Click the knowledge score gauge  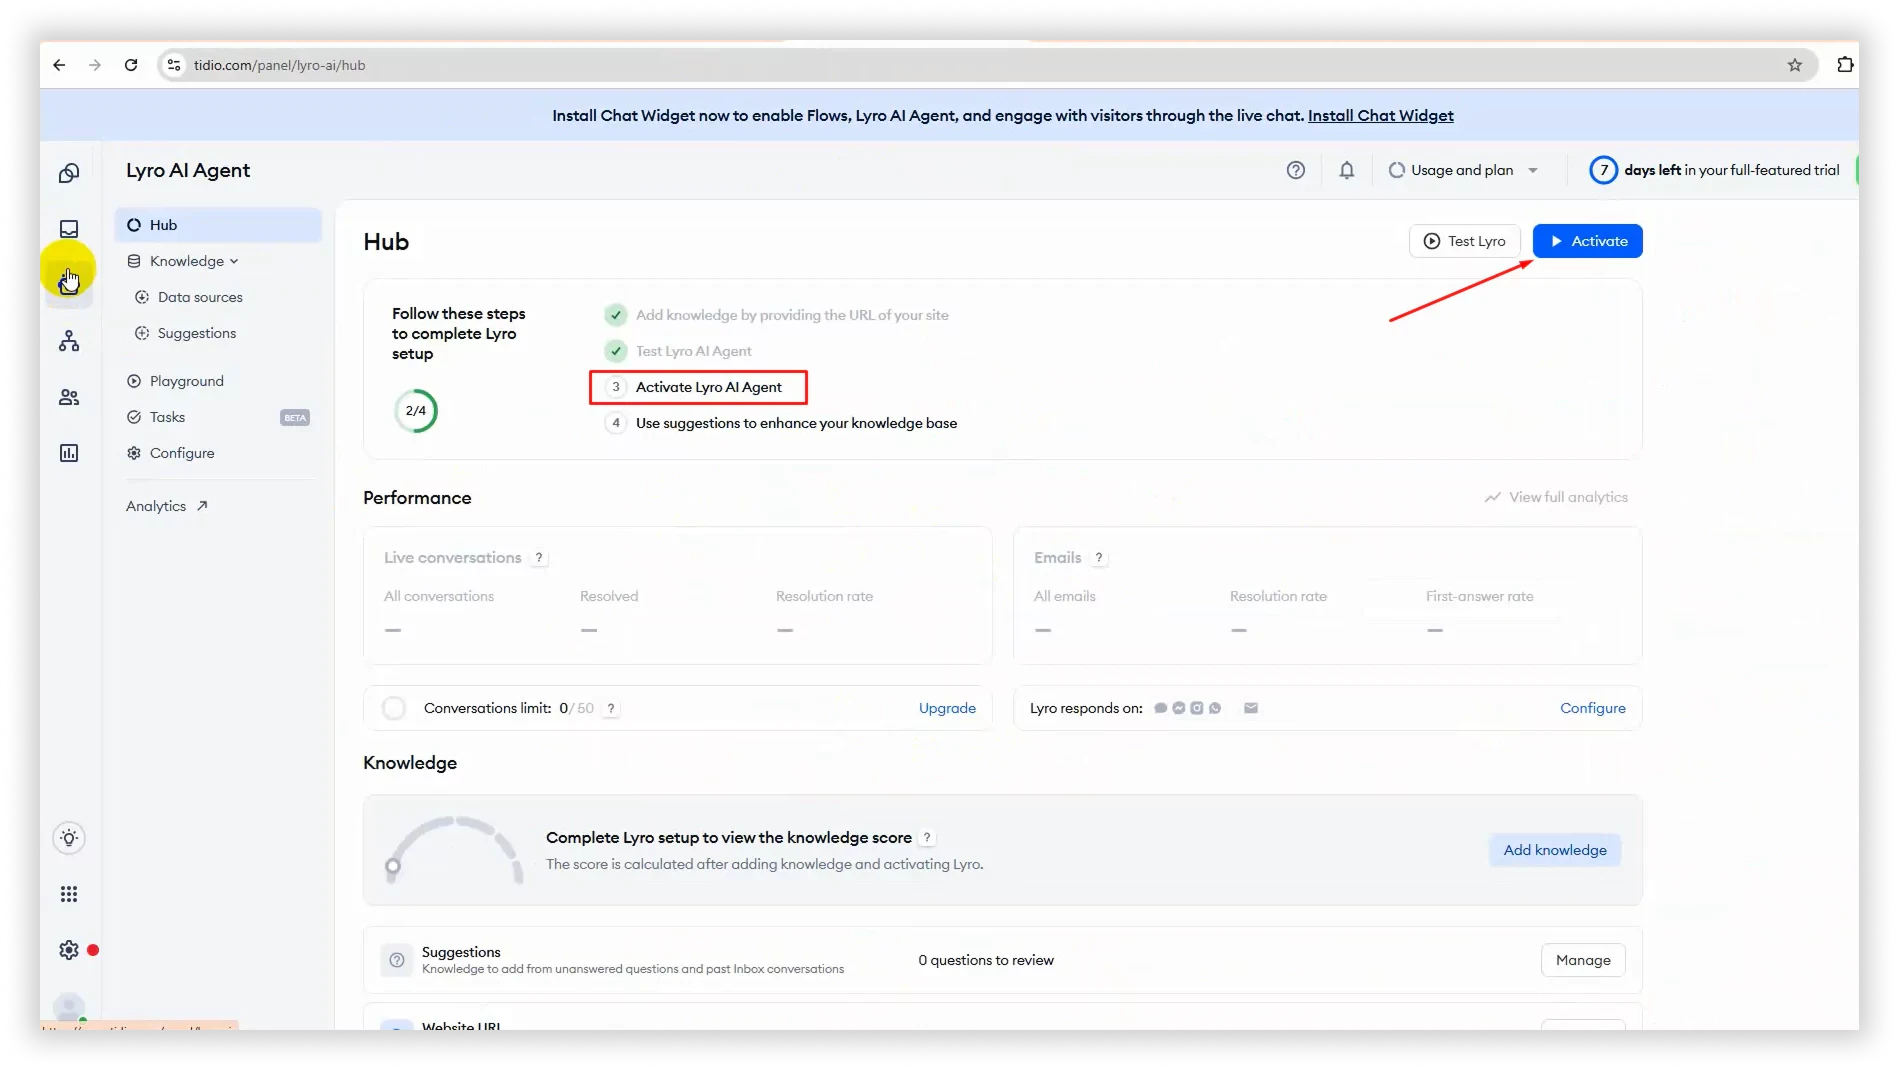tap(455, 850)
